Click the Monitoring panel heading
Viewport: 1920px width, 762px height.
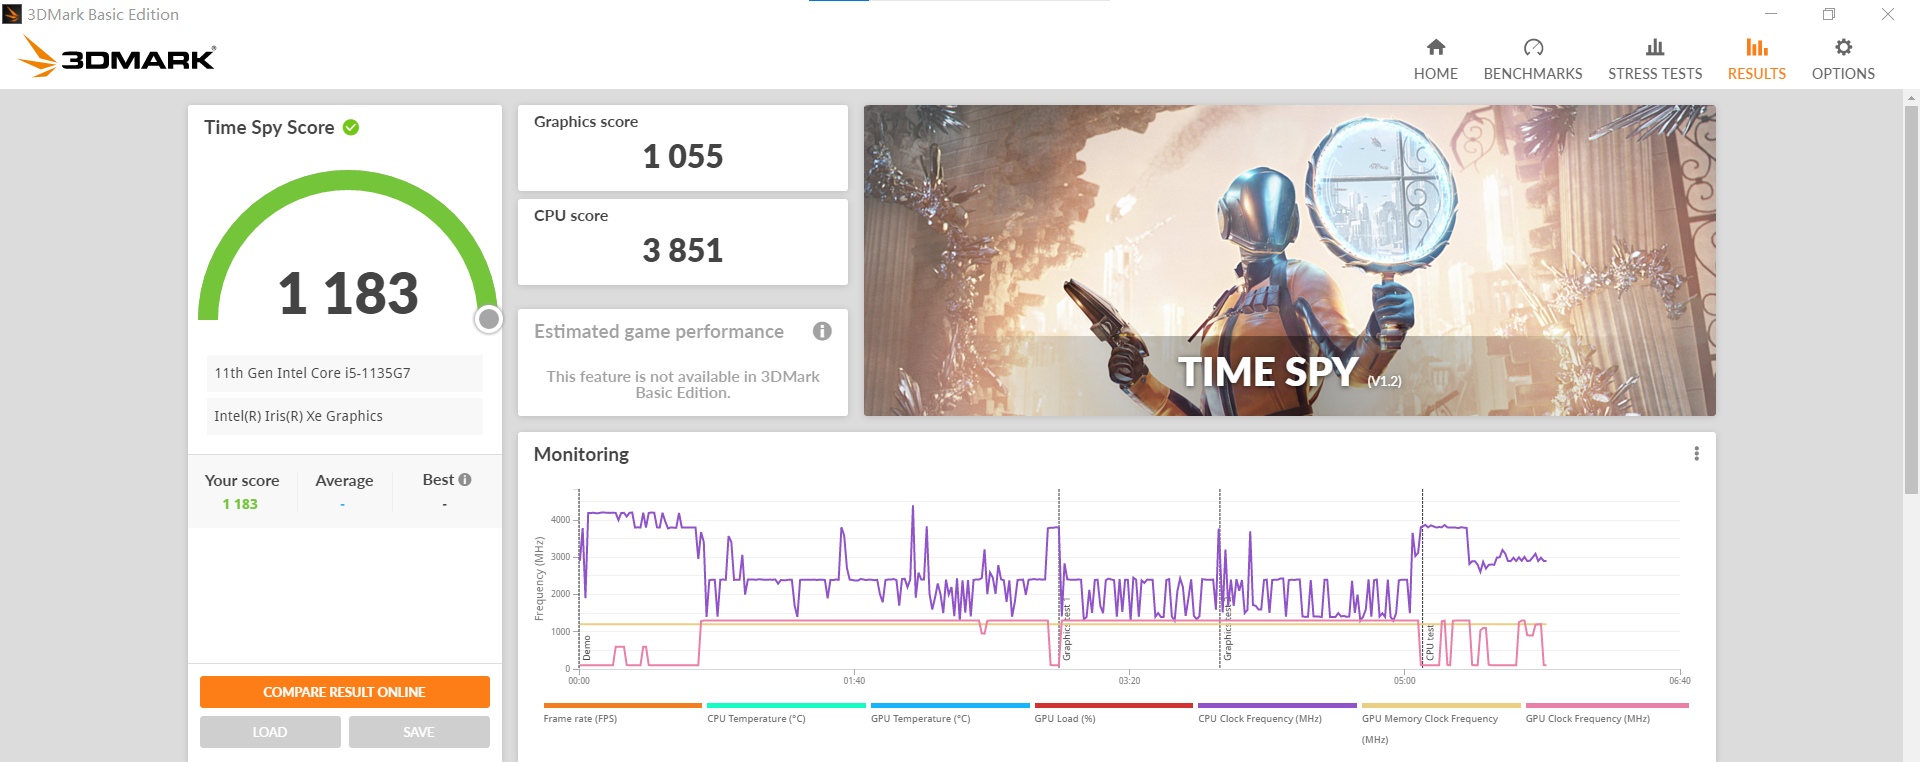581,454
